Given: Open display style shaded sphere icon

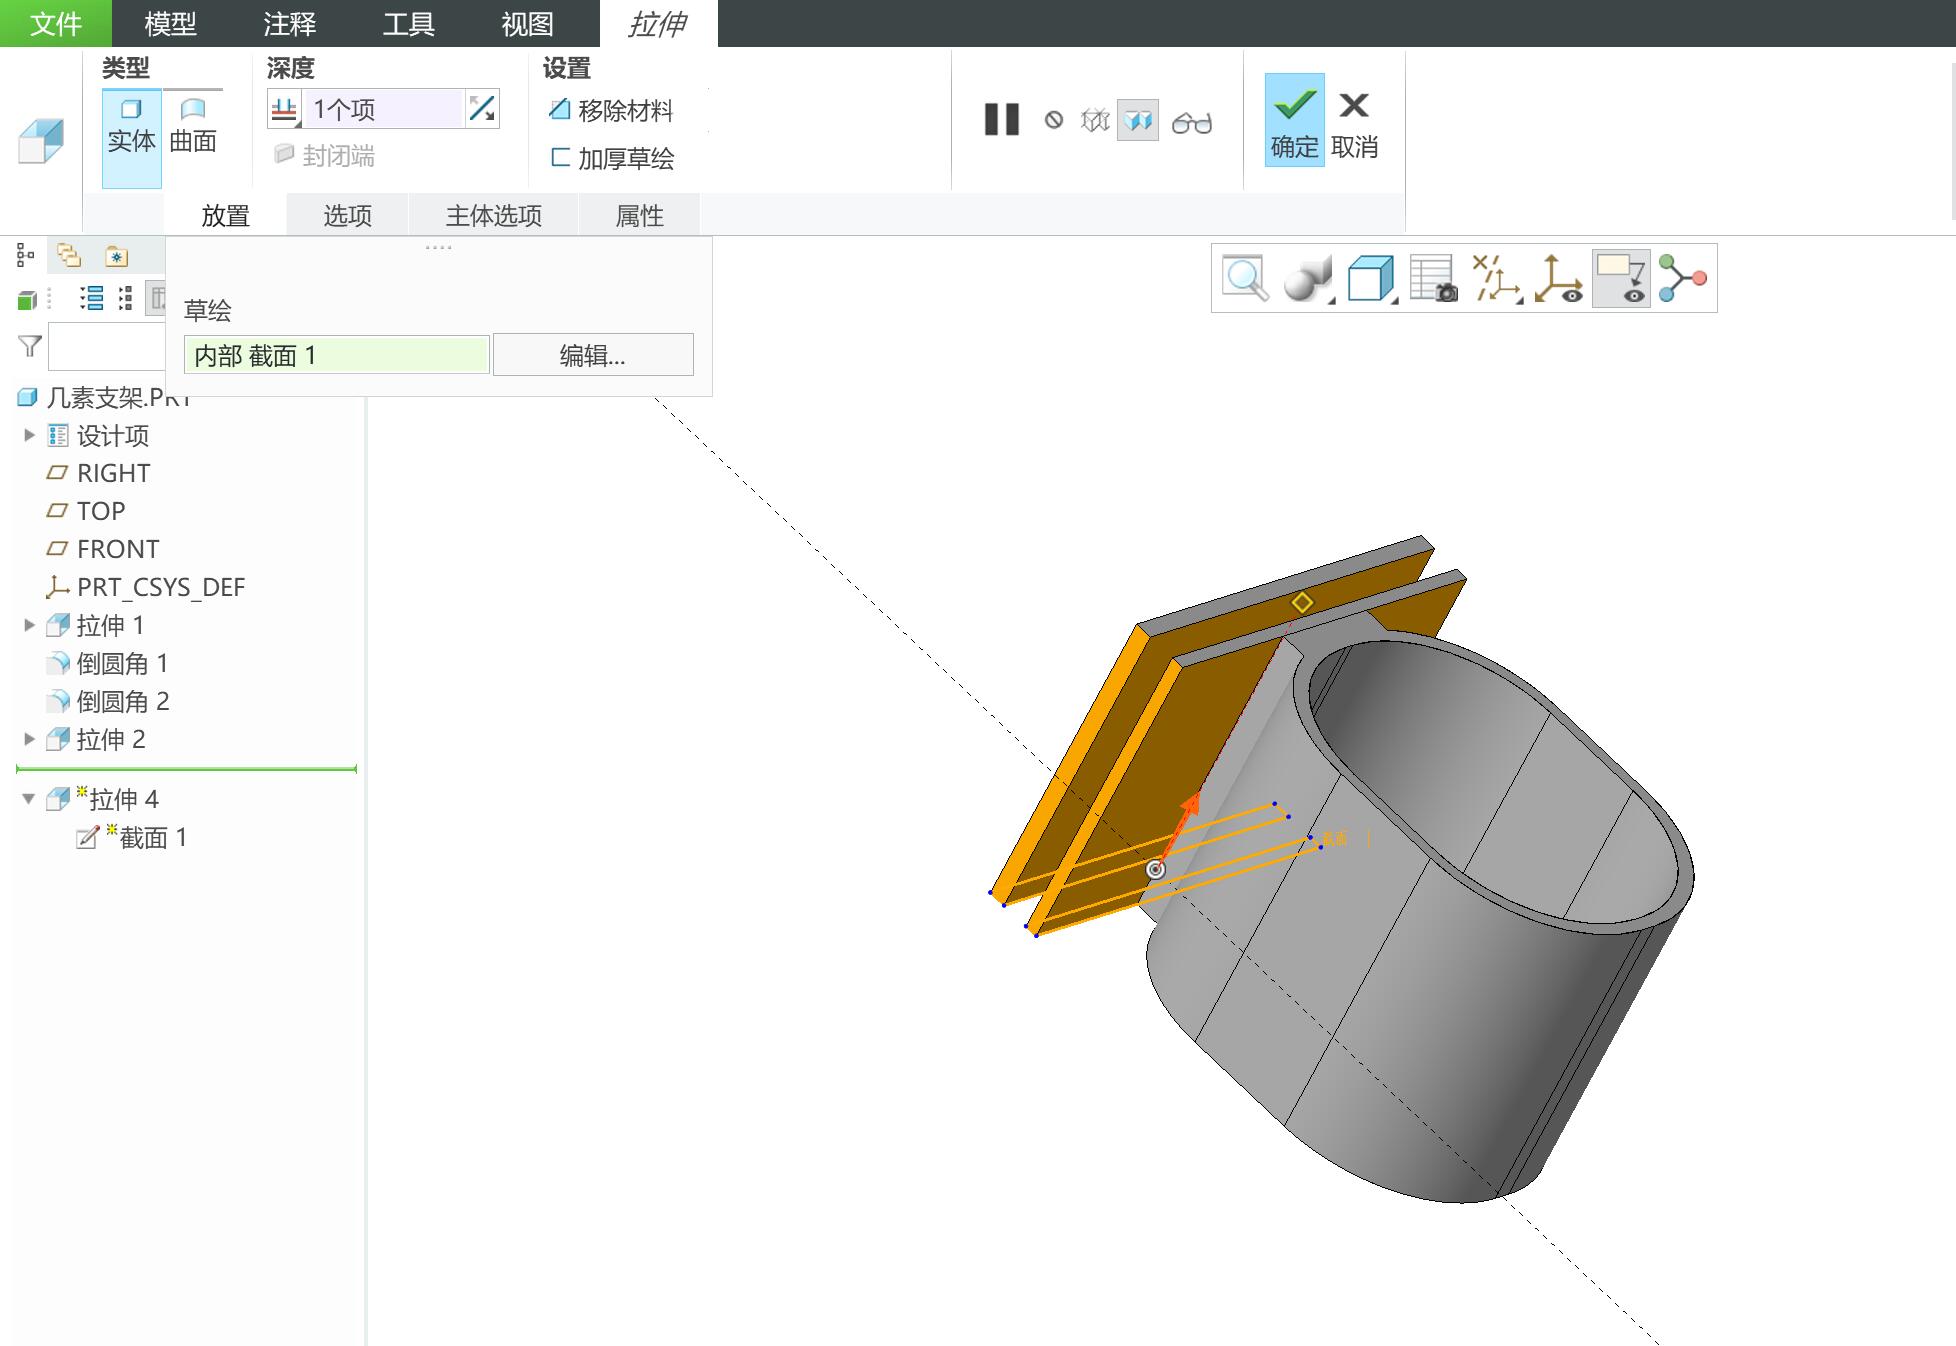Looking at the screenshot, I should click(1308, 278).
